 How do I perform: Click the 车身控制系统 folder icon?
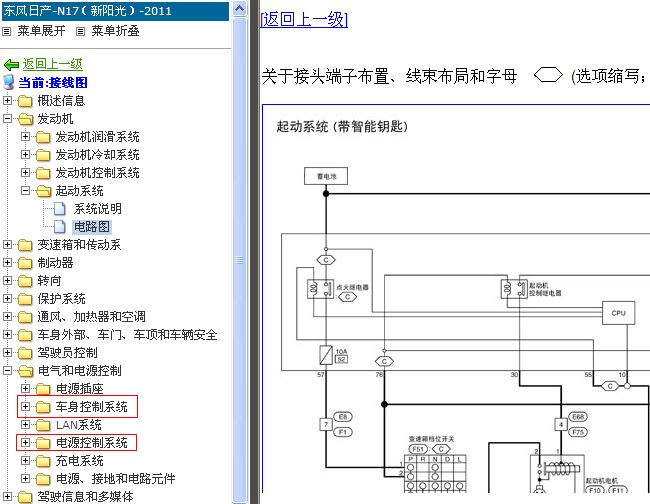pos(43,407)
